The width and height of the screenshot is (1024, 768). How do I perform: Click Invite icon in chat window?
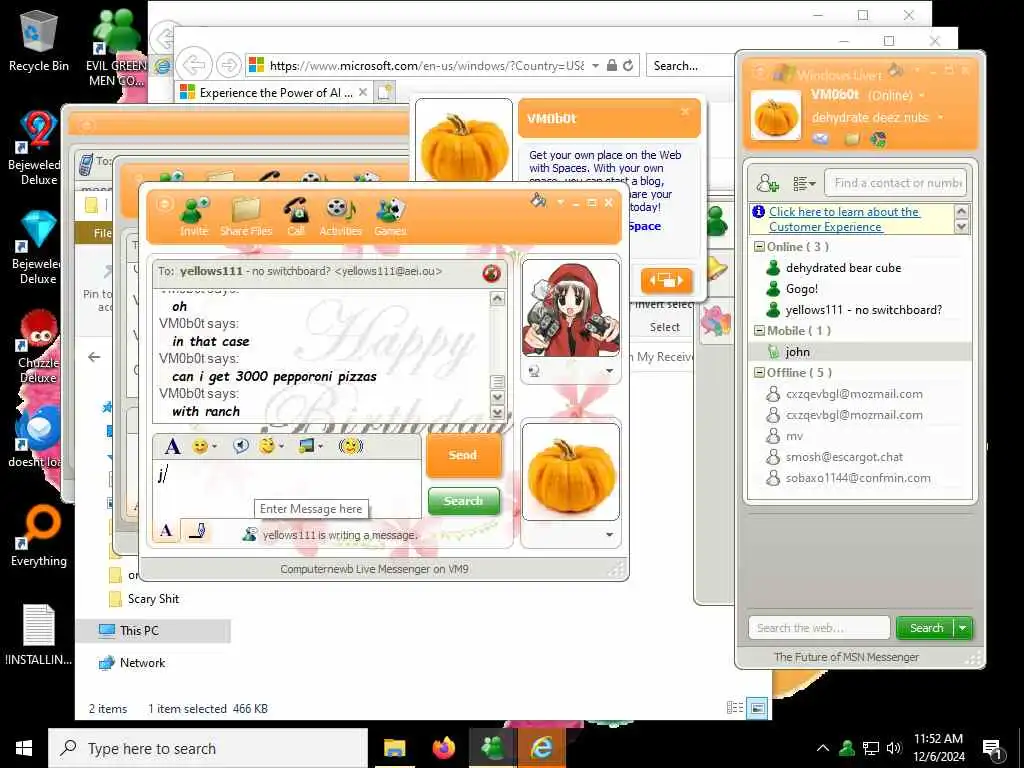point(194,216)
